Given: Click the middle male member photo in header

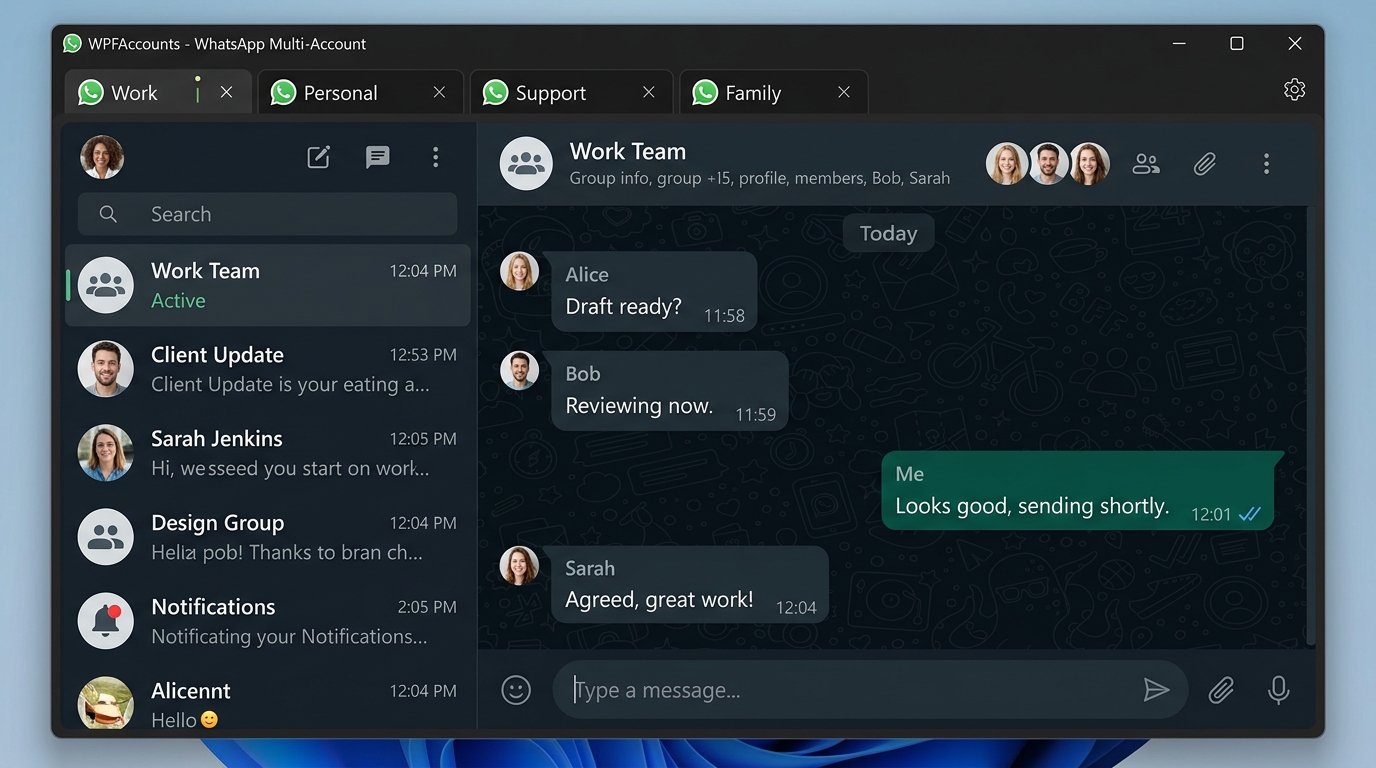Looking at the screenshot, I should point(1048,164).
